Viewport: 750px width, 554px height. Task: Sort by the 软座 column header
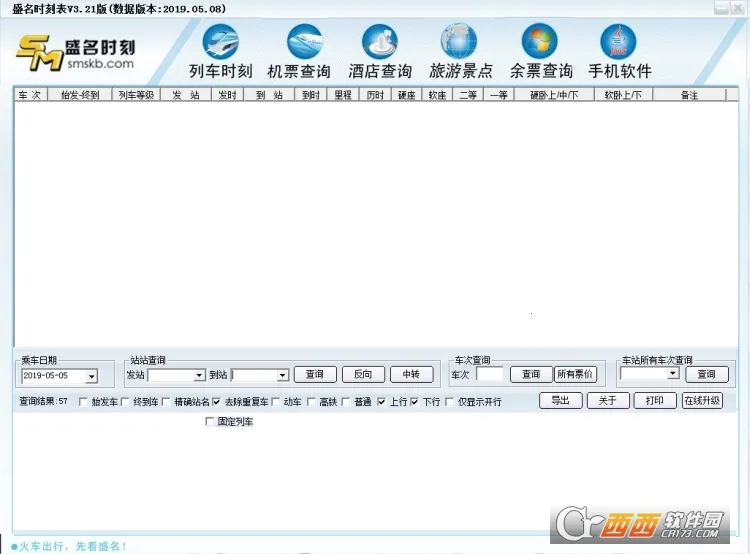point(437,95)
